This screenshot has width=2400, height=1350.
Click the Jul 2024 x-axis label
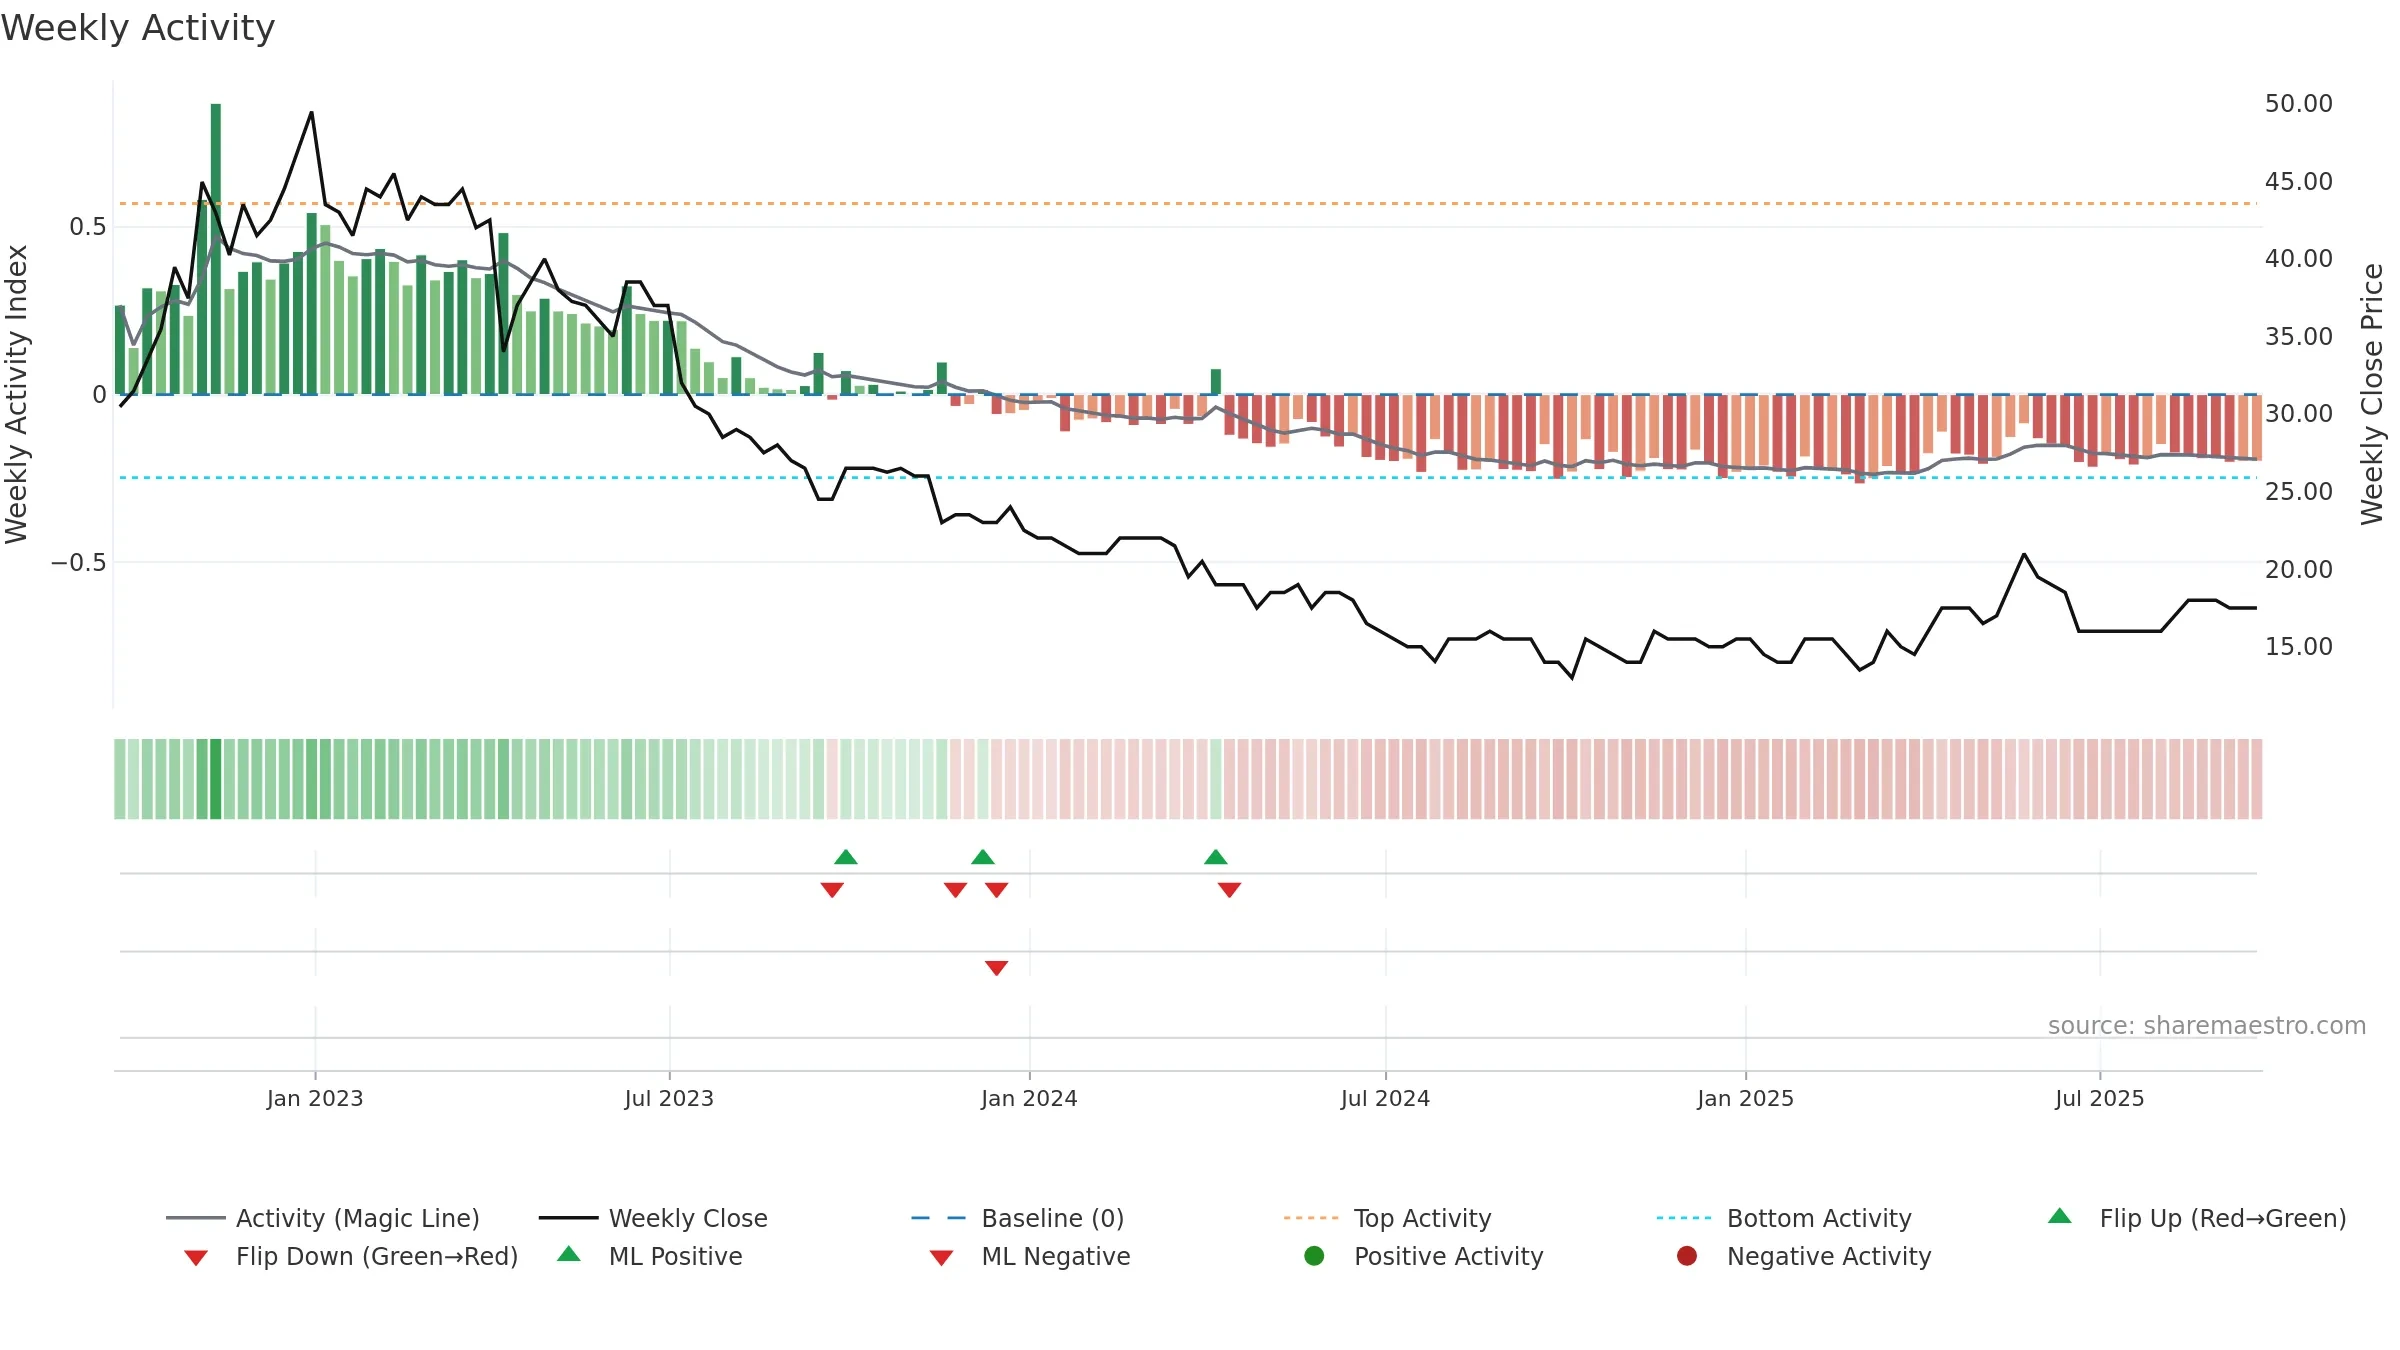pyautogui.click(x=1385, y=1098)
